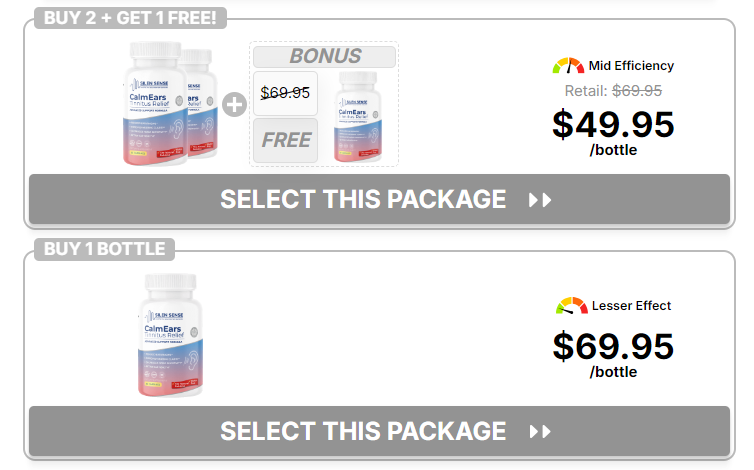Click the FREE bonus box
This screenshot has height=470, width=754.
click(x=286, y=140)
